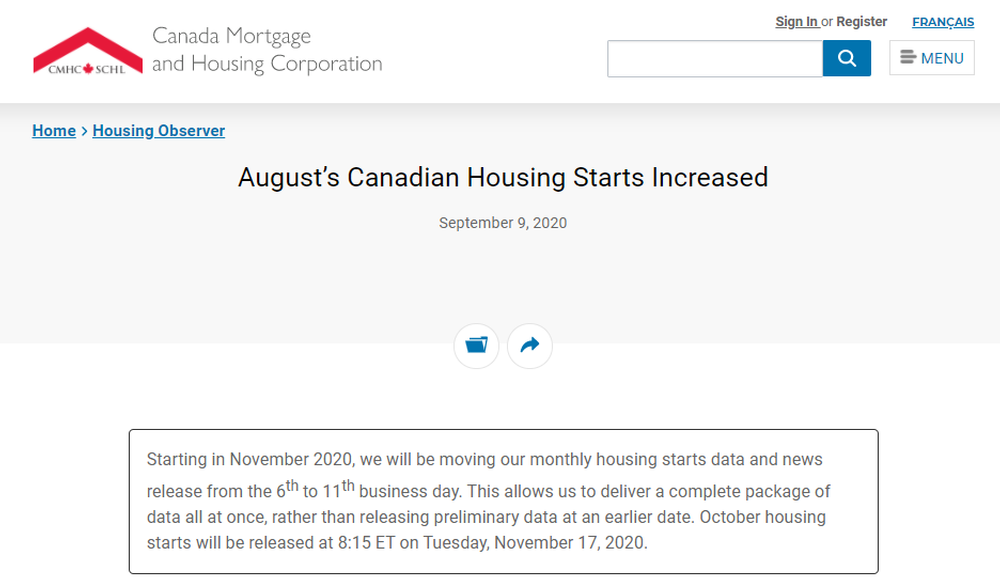The height and width of the screenshot is (582, 1000).
Task: Click the August's Canadian Housing Starts Increased heading
Action: click(503, 177)
